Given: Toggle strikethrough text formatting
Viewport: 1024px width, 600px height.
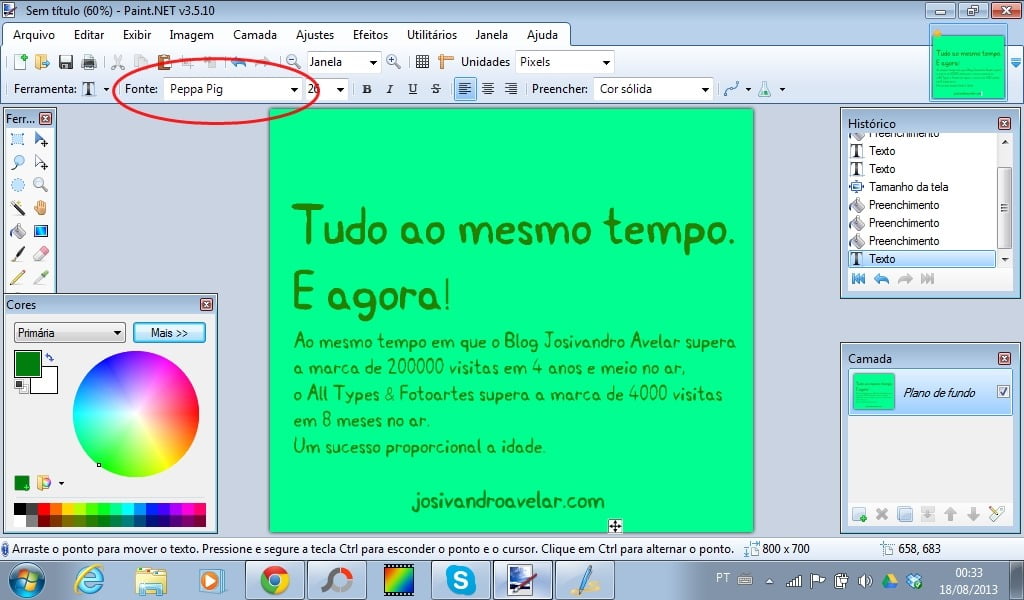Looking at the screenshot, I should (x=436, y=89).
